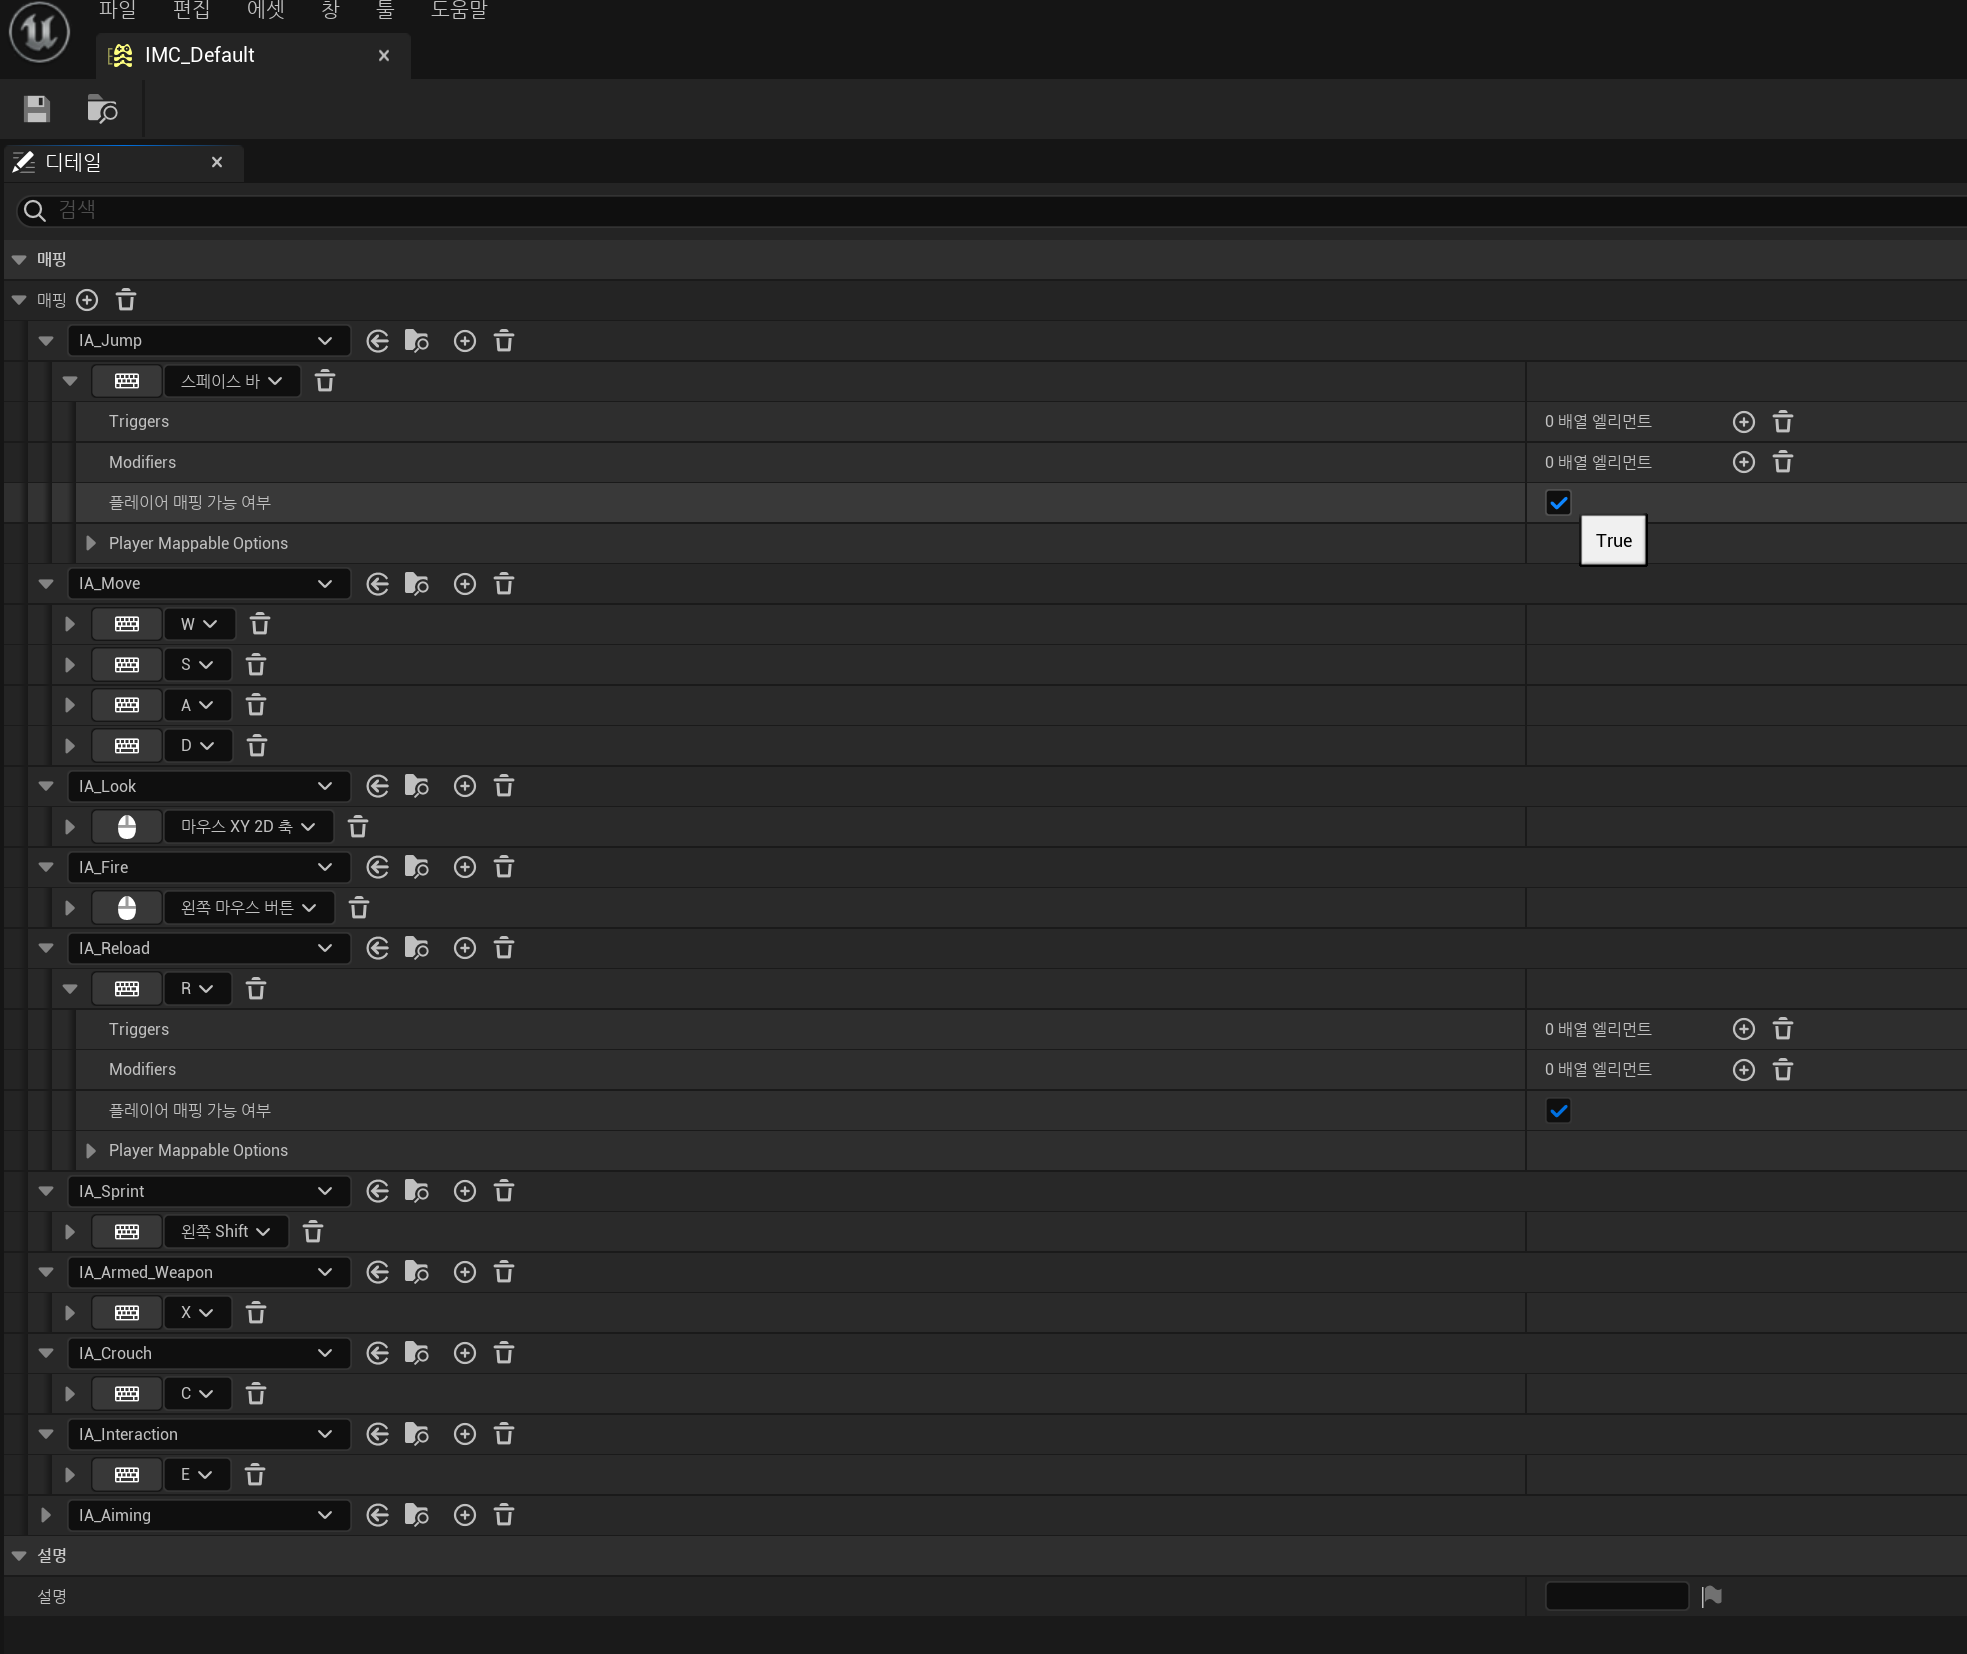The width and height of the screenshot is (1967, 1654).
Task: Open the 파일 menu
Action: point(117,10)
